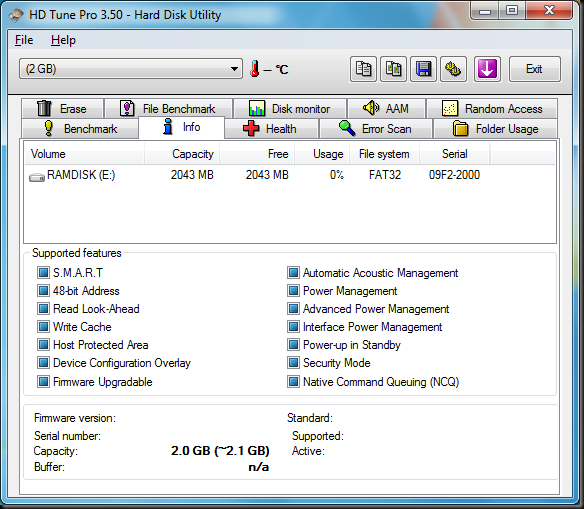Screen dimensions: 584x509
Task: Open the Random Access tab
Action: tap(492, 109)
